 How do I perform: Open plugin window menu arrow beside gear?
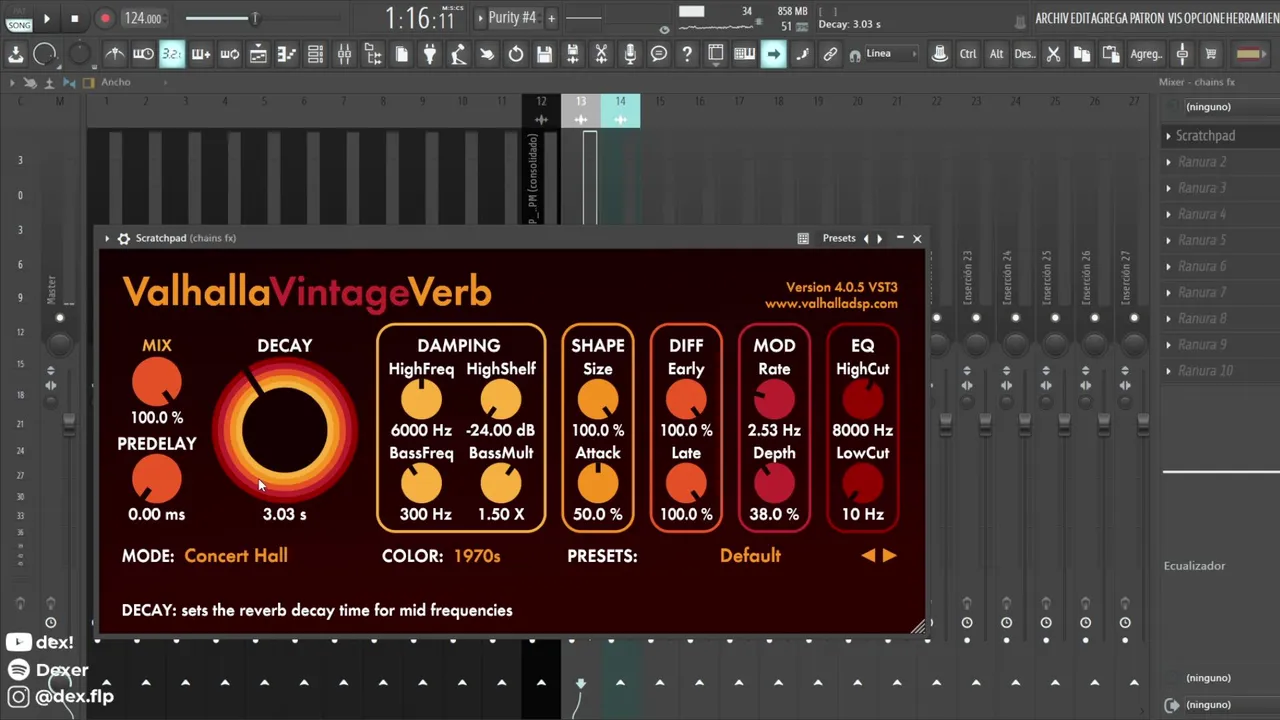click(107, 238)
